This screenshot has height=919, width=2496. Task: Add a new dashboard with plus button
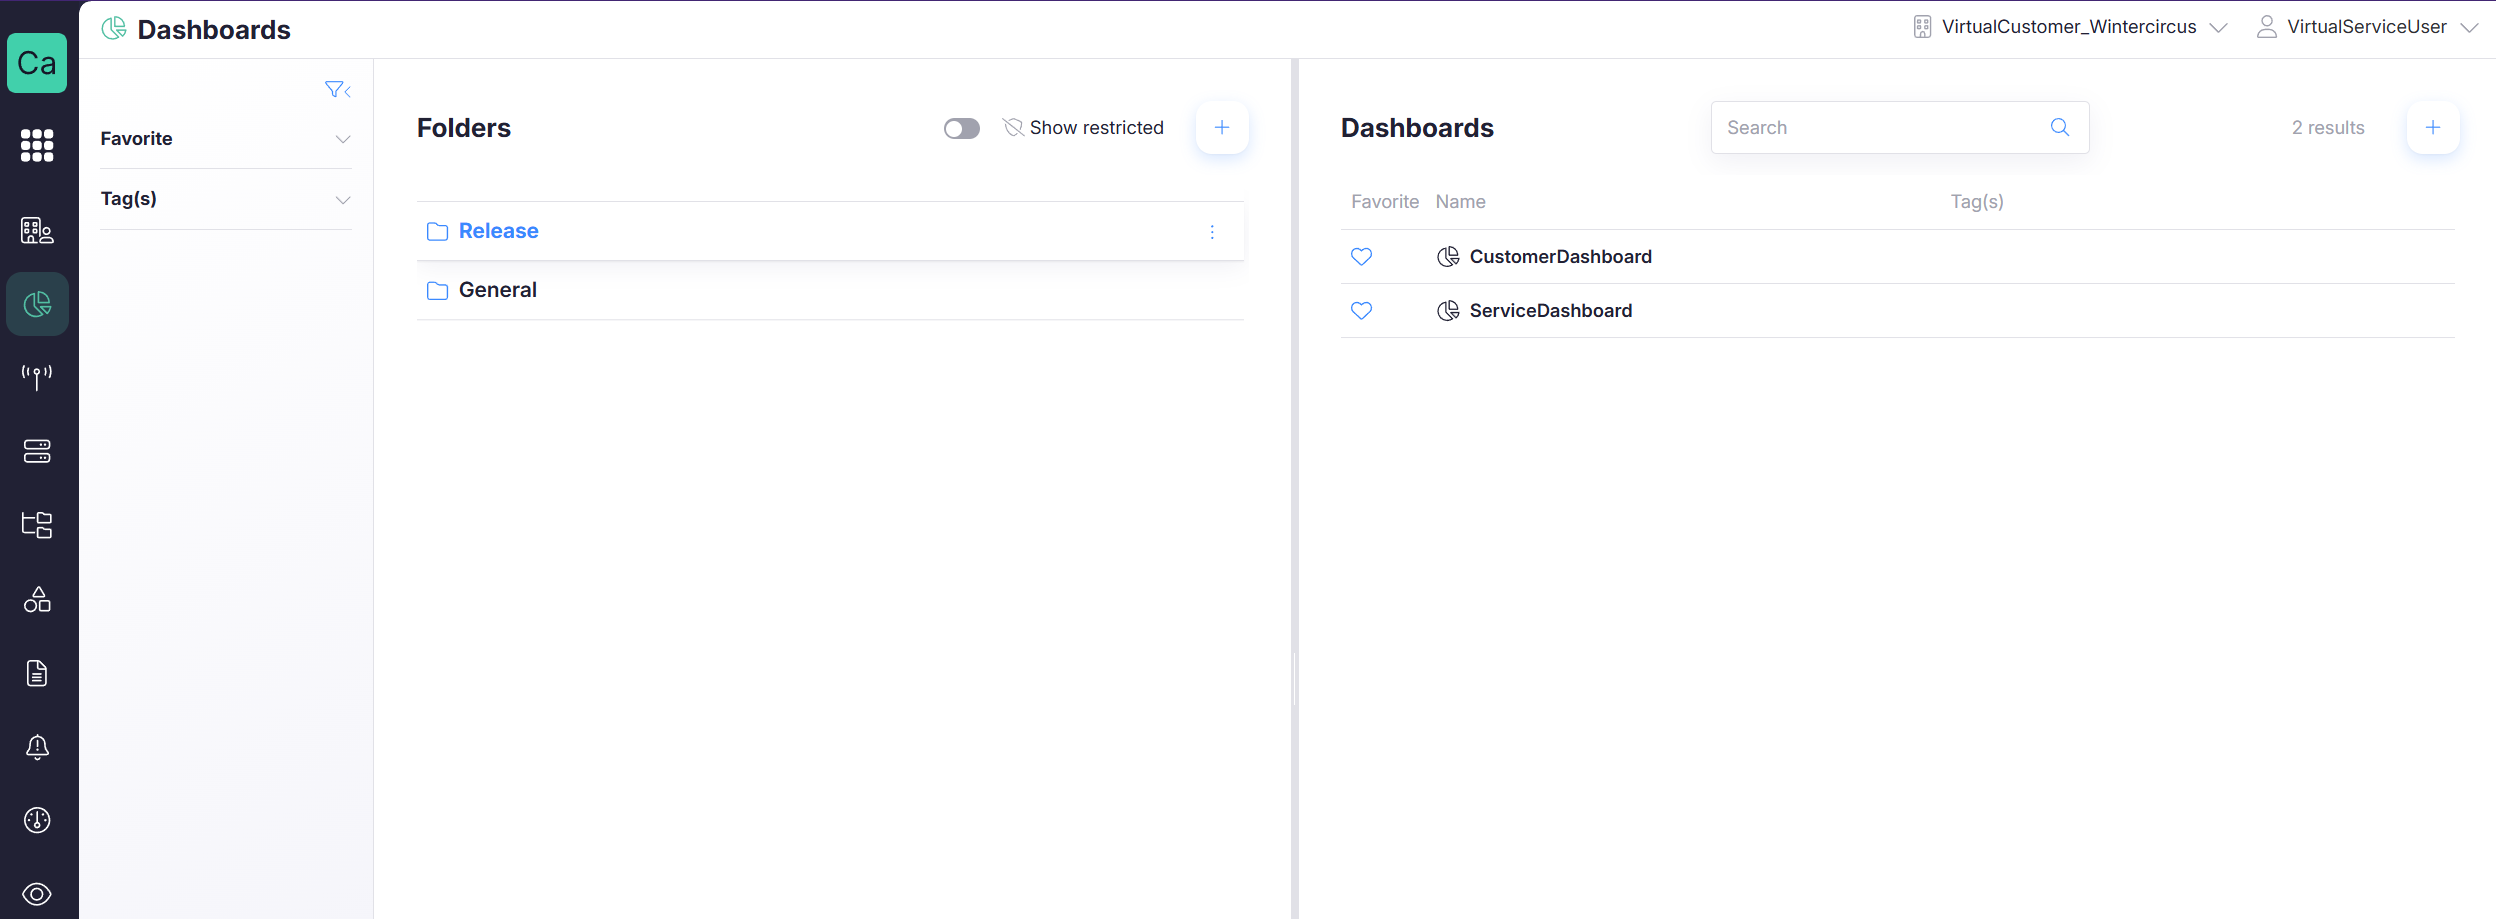click(x=2433, y=127)
